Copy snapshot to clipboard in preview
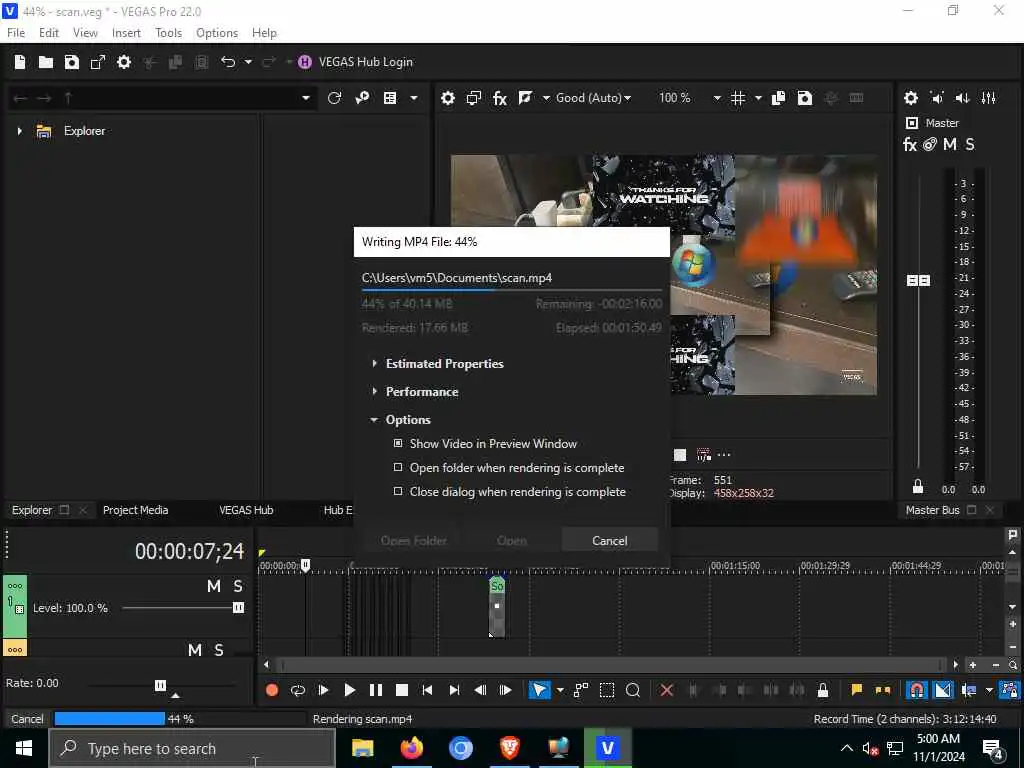This screenshot has width=1024, height=768. click(778, 98)
